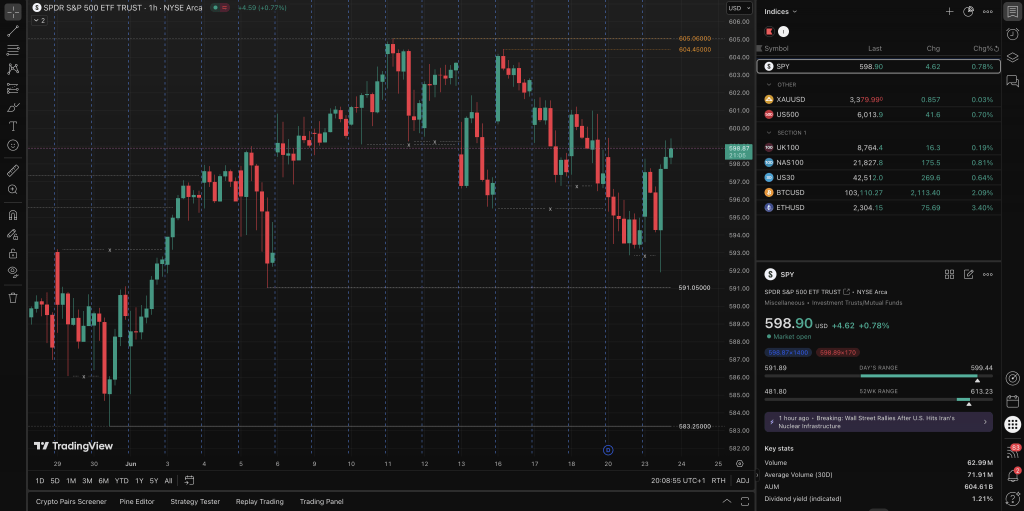1024x511 pixels.
Task: Open the chart patterns drawing tool
Action: pos(12,69)
